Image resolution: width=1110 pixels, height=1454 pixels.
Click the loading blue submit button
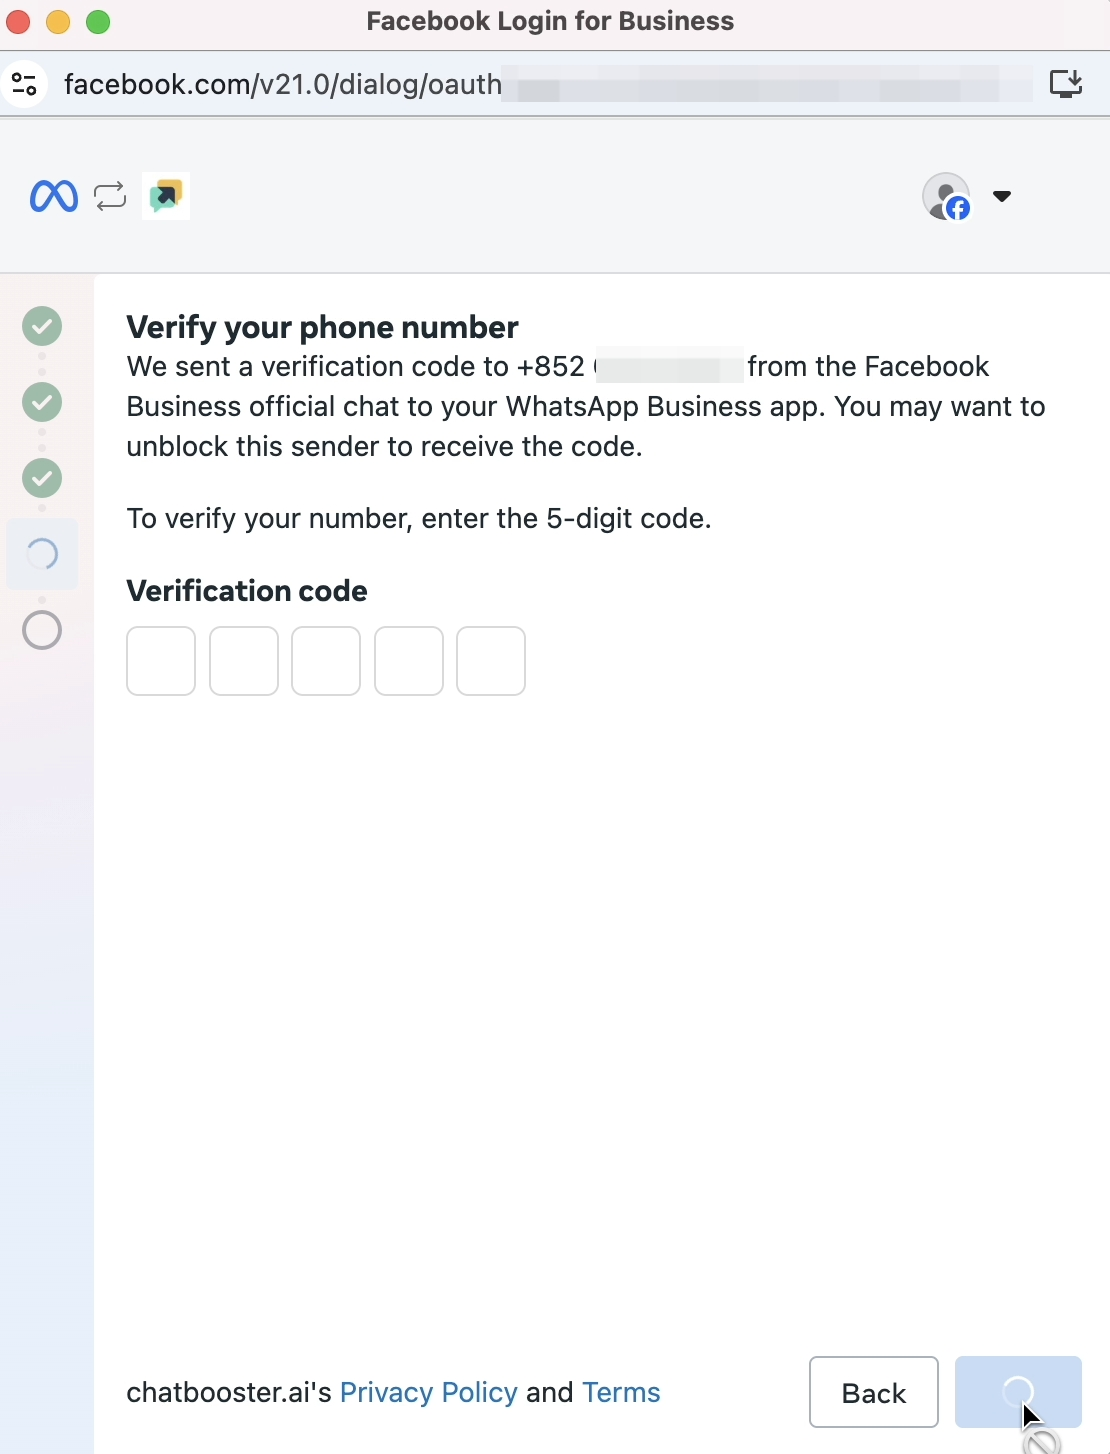[x=1018, y=1392]
